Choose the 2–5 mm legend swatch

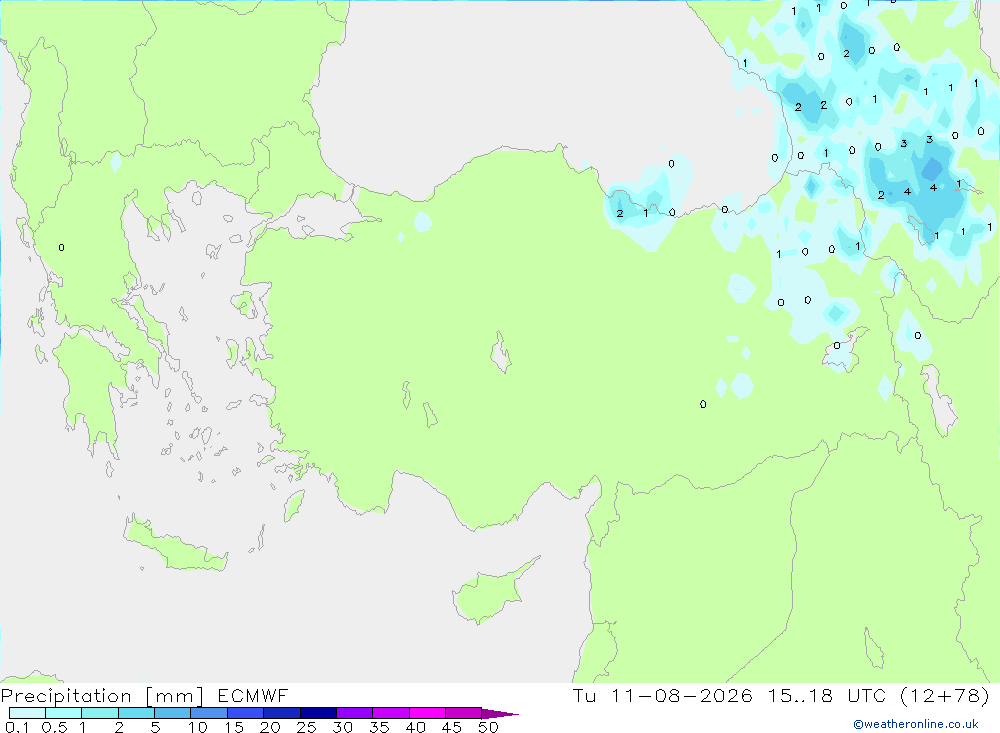(136, 713)
